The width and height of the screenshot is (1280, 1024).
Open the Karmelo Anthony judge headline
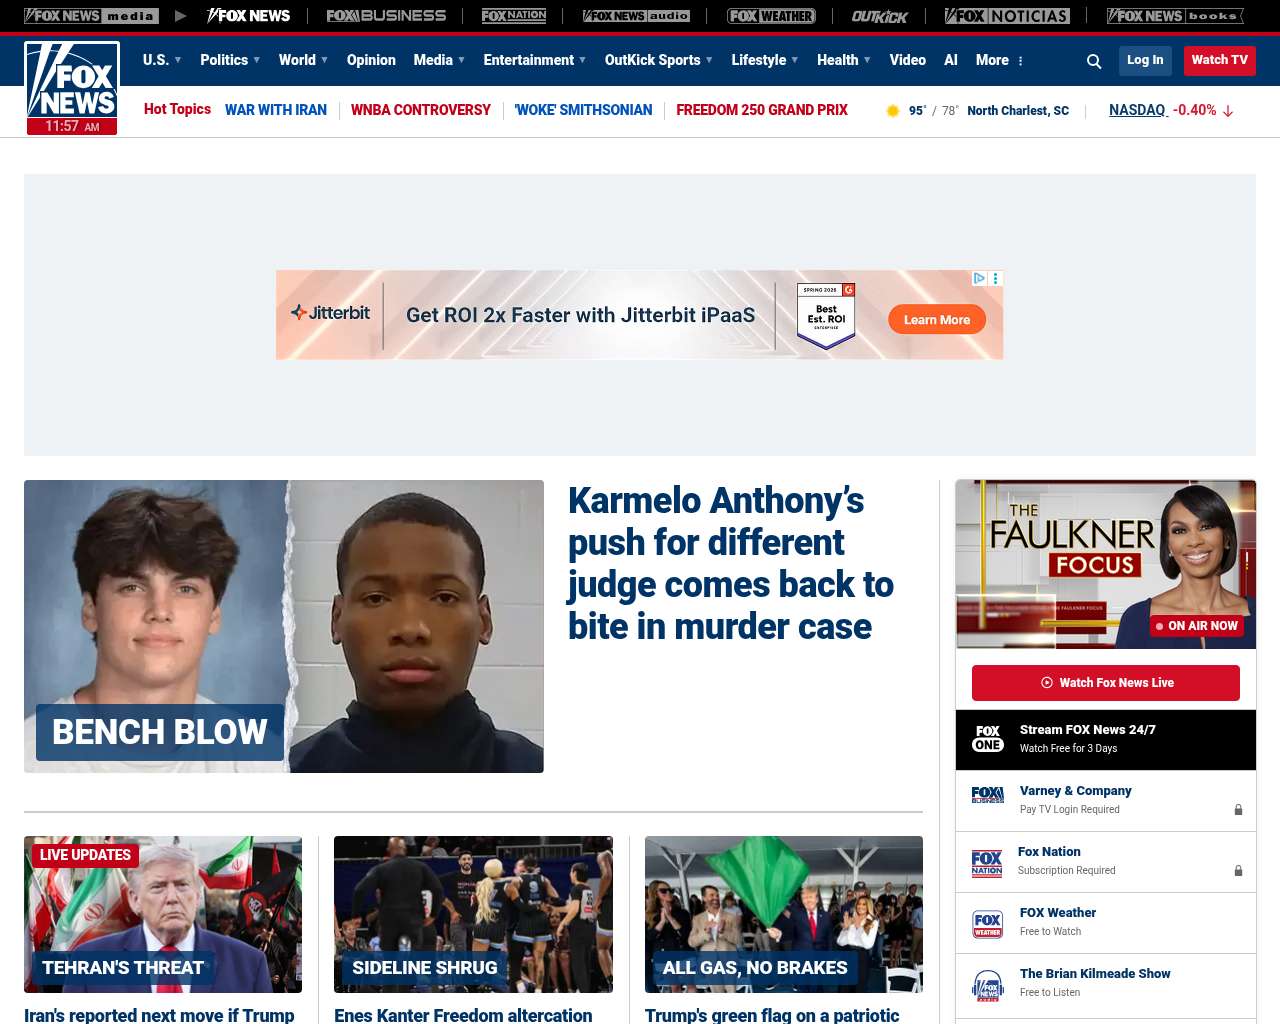coord(731,563)
